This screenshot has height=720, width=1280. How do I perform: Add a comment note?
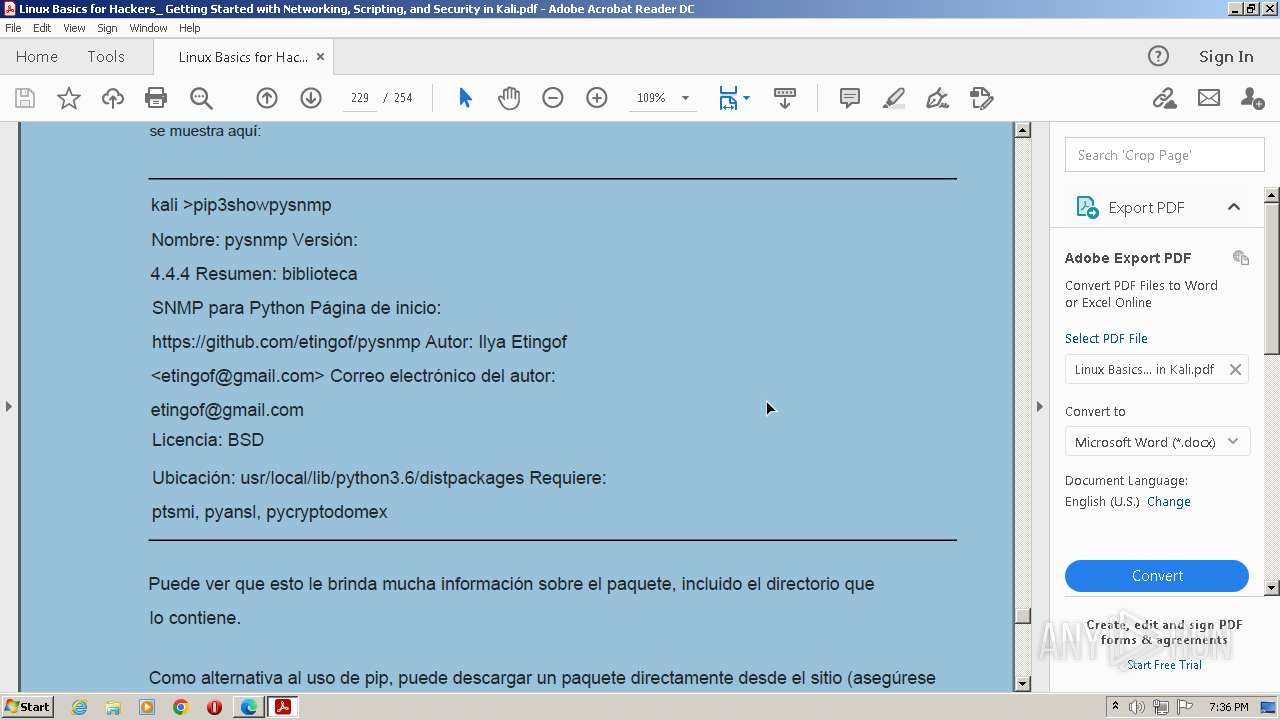pyautogui.click(x=850, y=98)
